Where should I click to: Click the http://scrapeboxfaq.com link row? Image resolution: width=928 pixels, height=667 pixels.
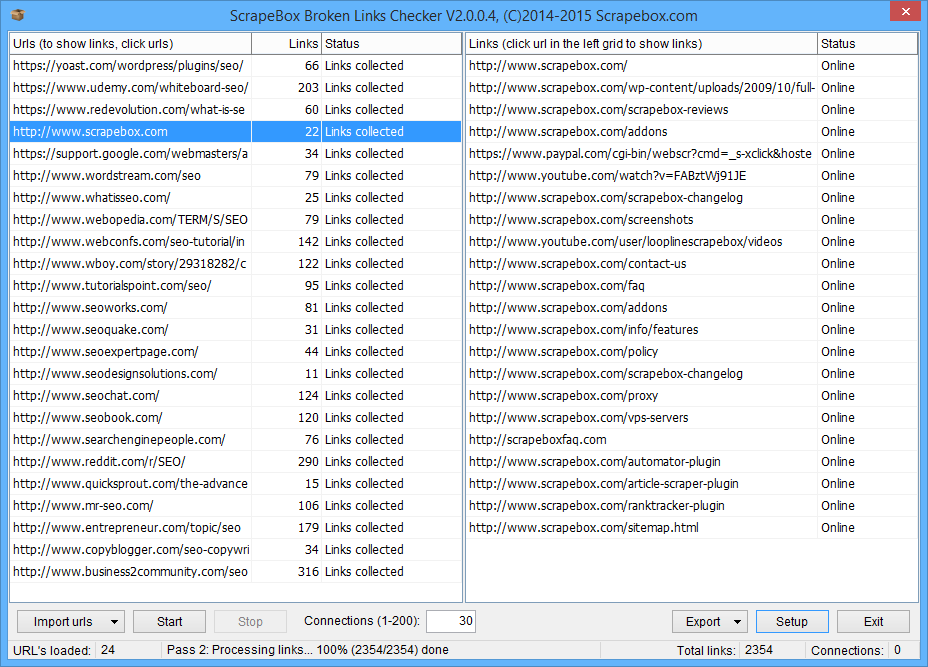(x=691, y=440)
